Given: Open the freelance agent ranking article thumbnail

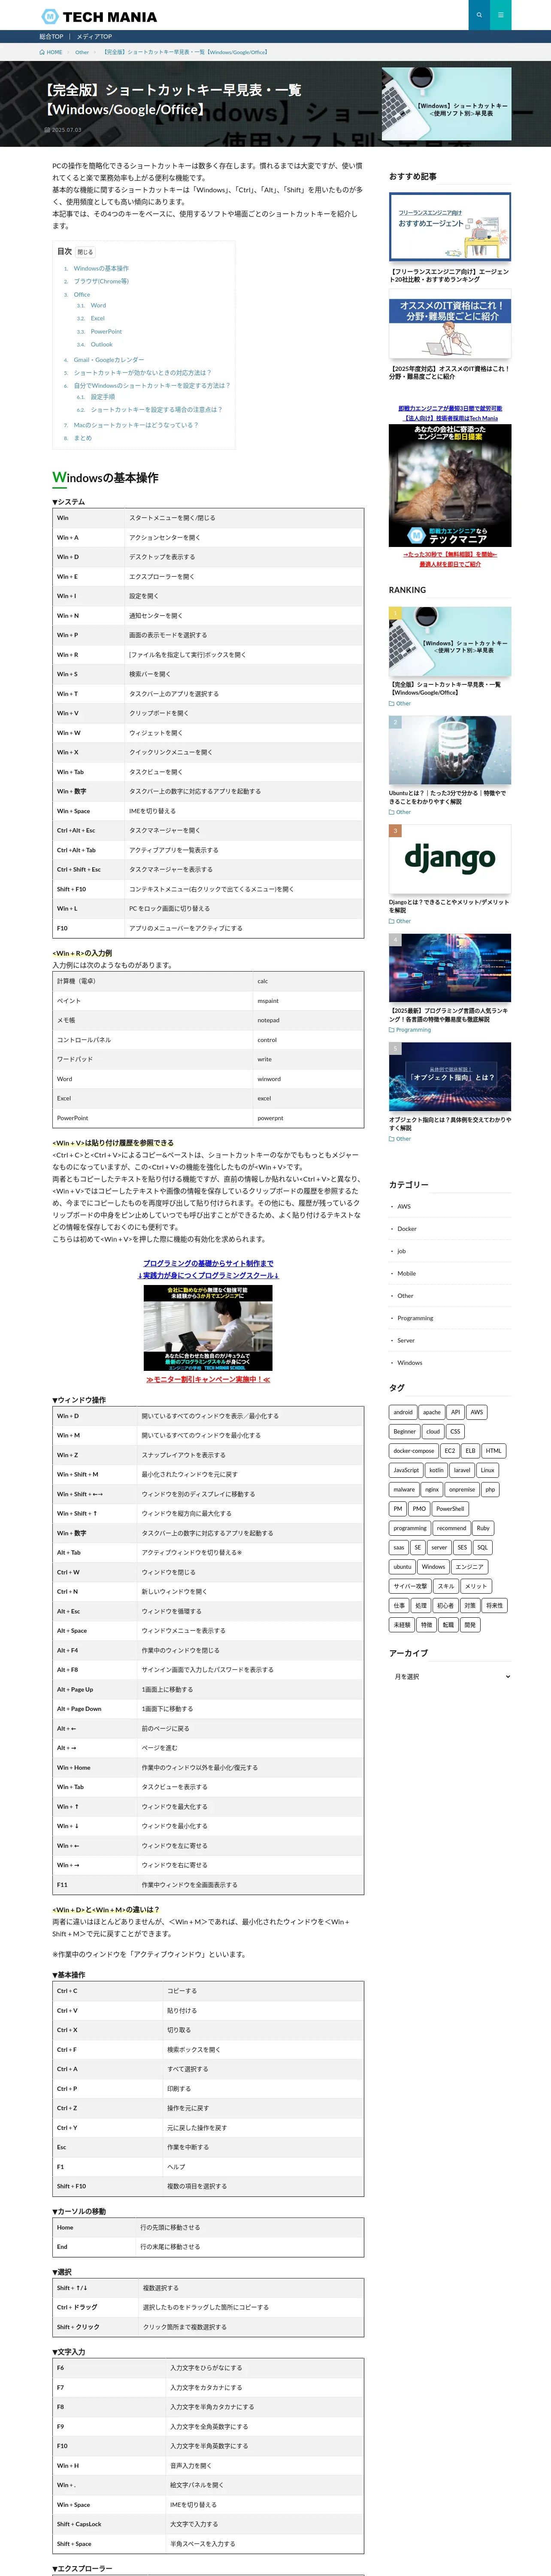Looking at the screenshot, I should [x=450, y=227].
